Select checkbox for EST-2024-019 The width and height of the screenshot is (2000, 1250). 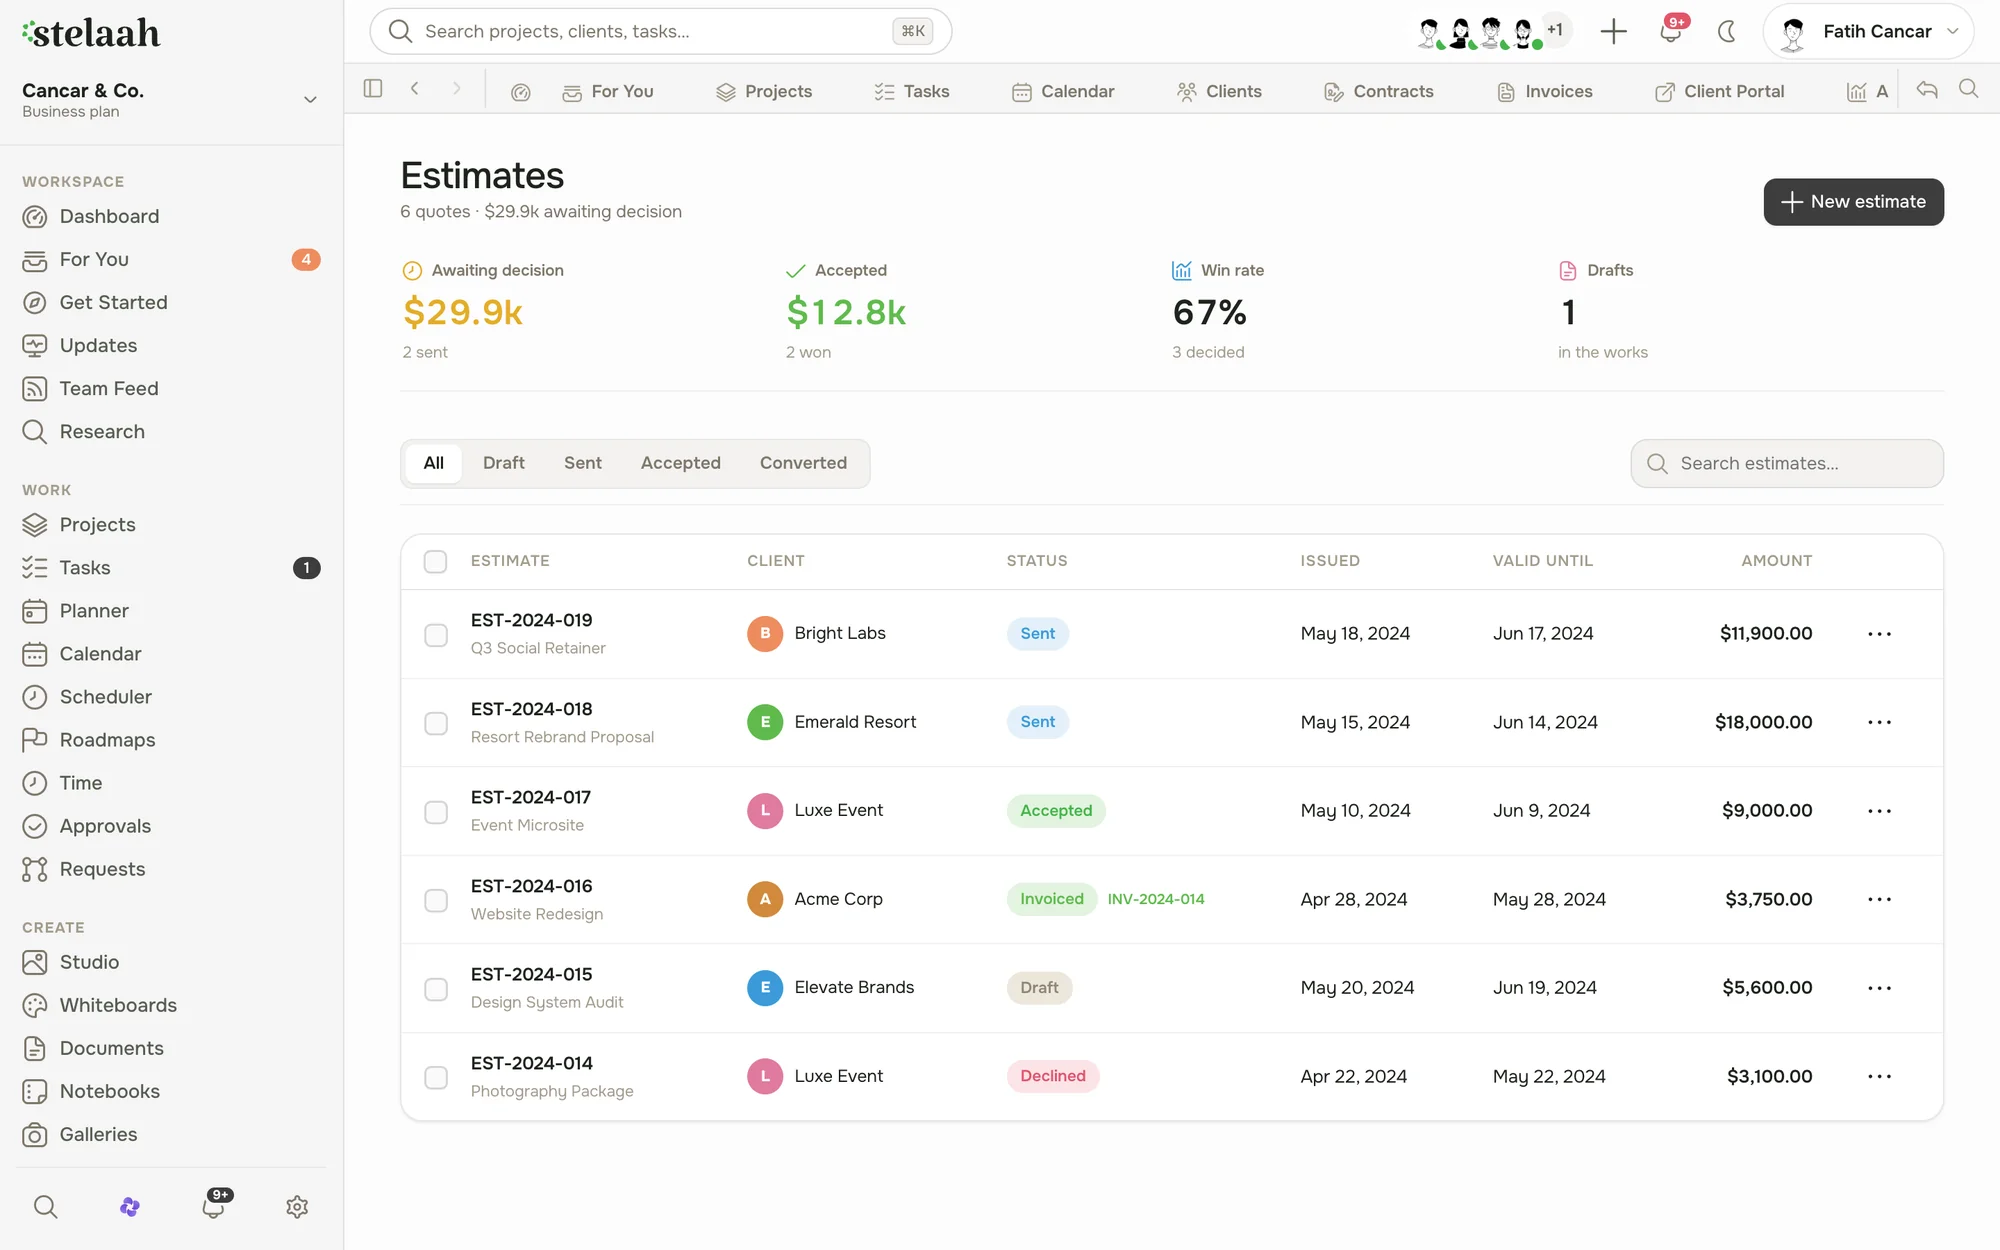pyautogui.click(x=435, y=634)
